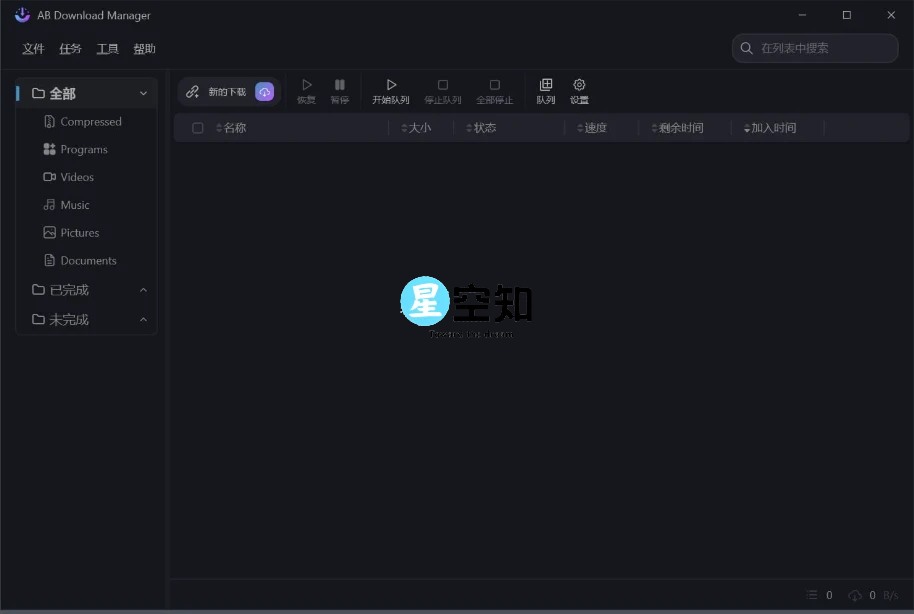This screenshot has height=614, width=914.
Task: Check the select-all checkbox in the header row
Action: click(196, 127)
